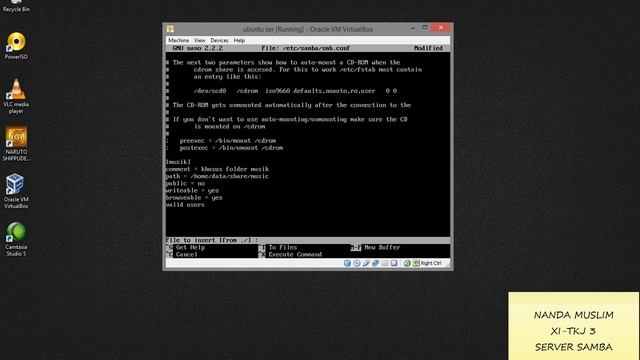
Task: Launch Camtasia Studio 5 shortcut
Action: 16,239
